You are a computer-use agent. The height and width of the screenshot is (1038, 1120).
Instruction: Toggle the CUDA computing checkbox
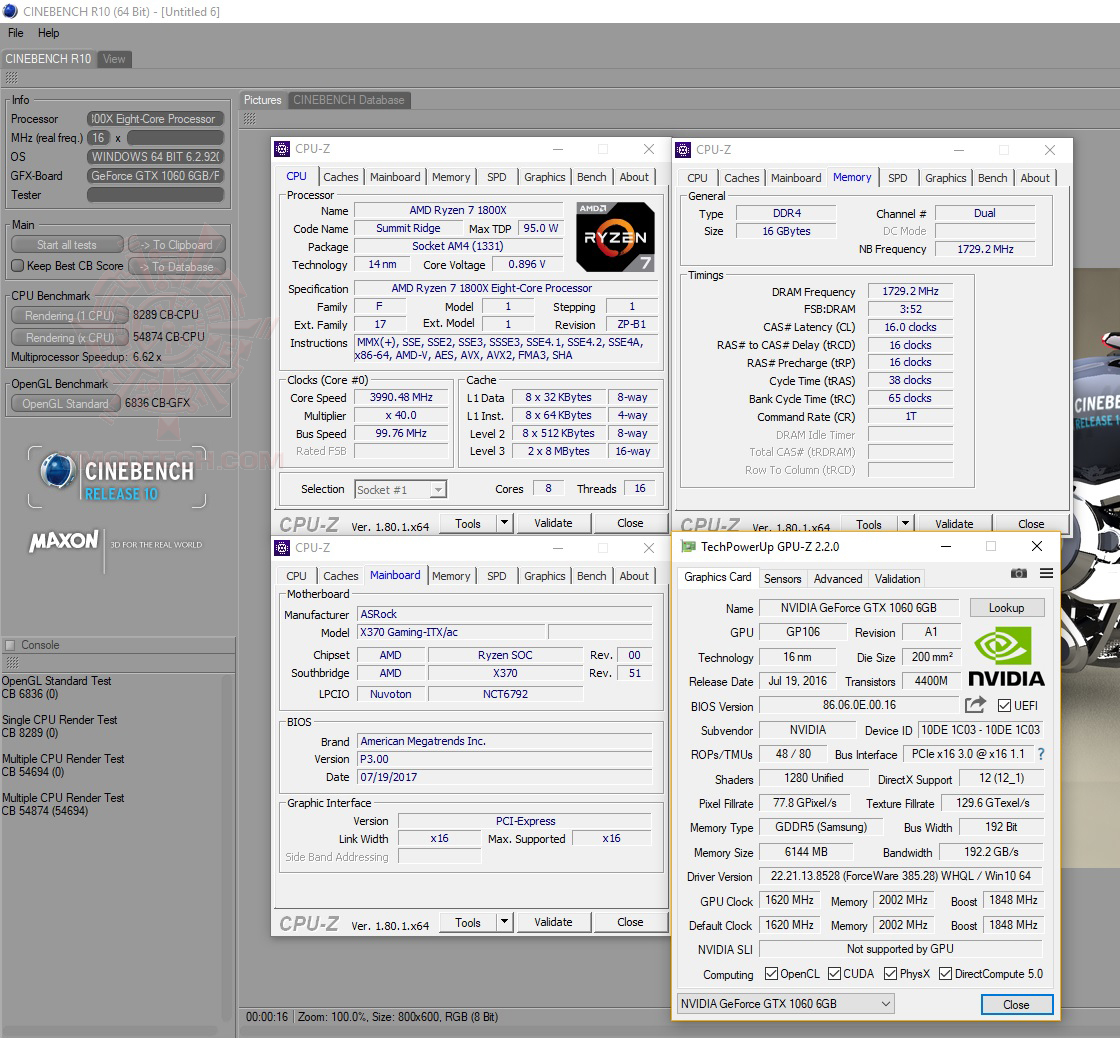834,973
